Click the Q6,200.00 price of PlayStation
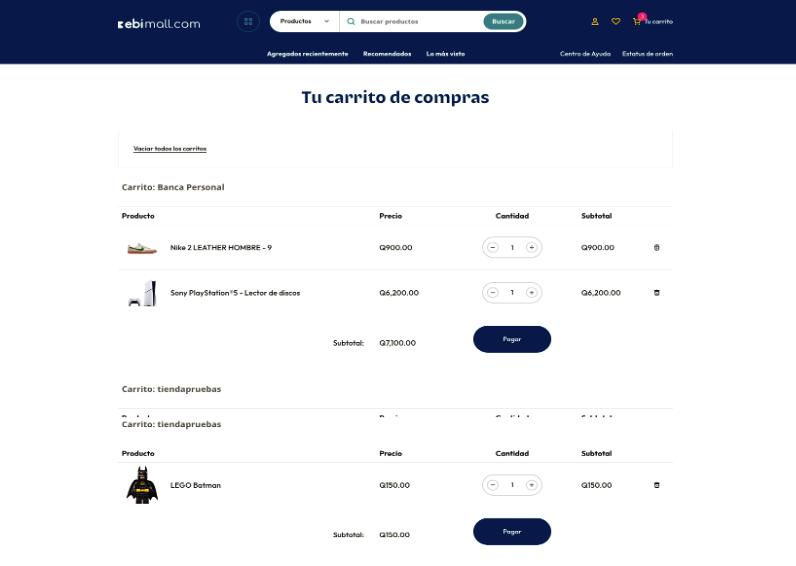 399,293
